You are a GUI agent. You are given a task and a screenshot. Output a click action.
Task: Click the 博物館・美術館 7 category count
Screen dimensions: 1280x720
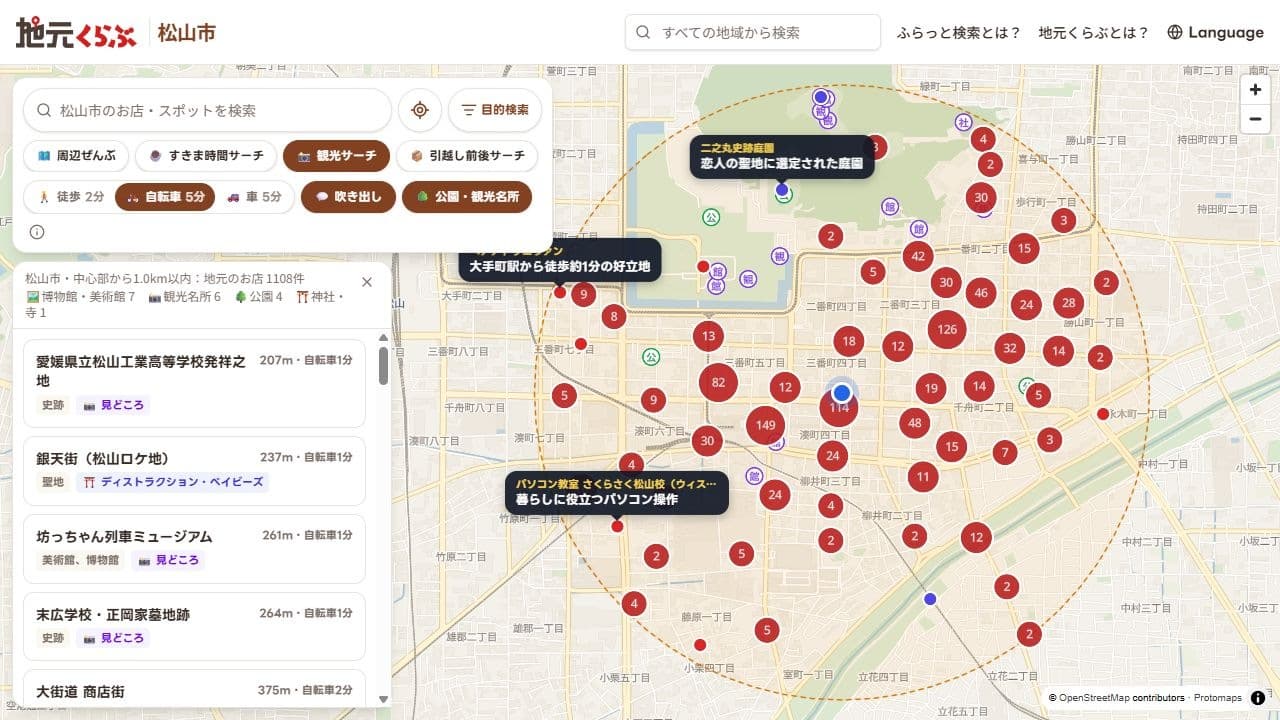pos(81,297)
